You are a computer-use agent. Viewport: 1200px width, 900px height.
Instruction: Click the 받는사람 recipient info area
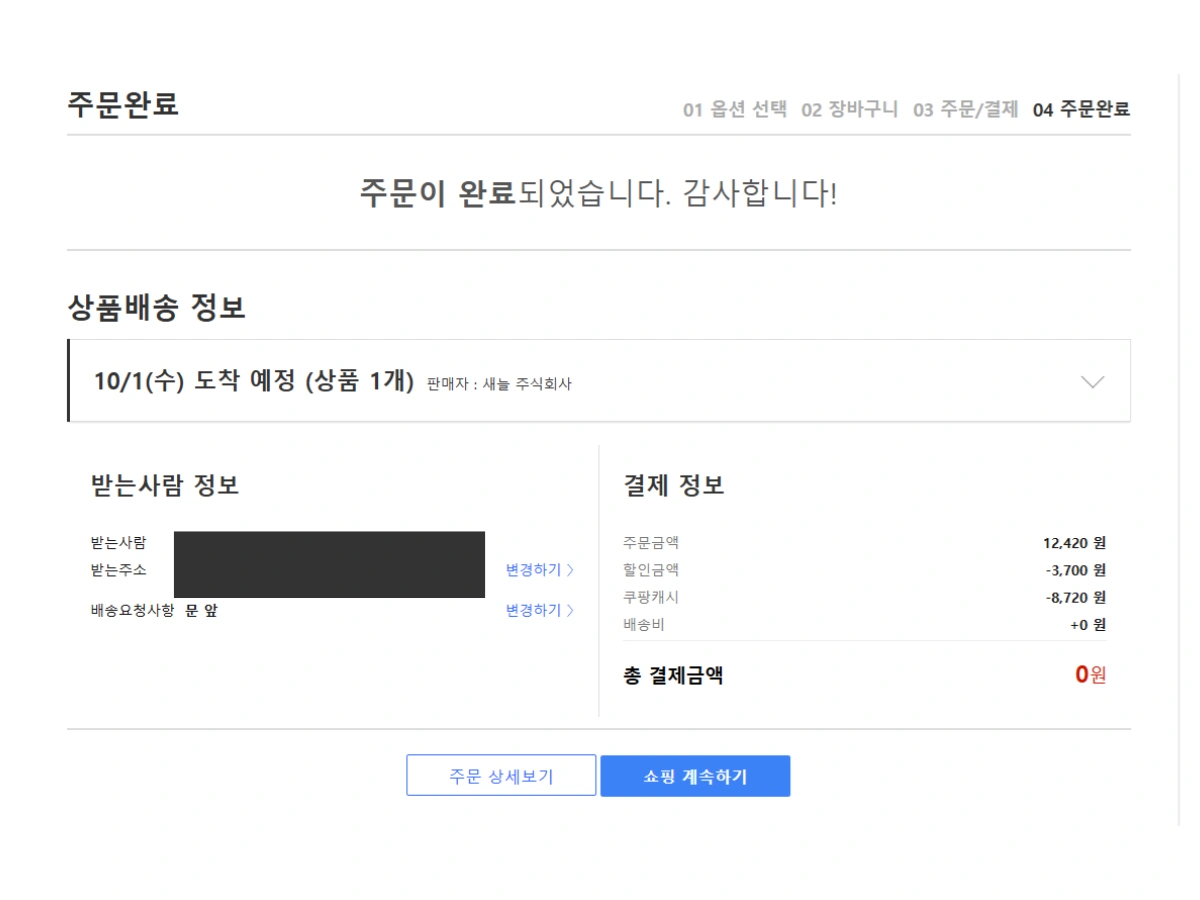120,541
